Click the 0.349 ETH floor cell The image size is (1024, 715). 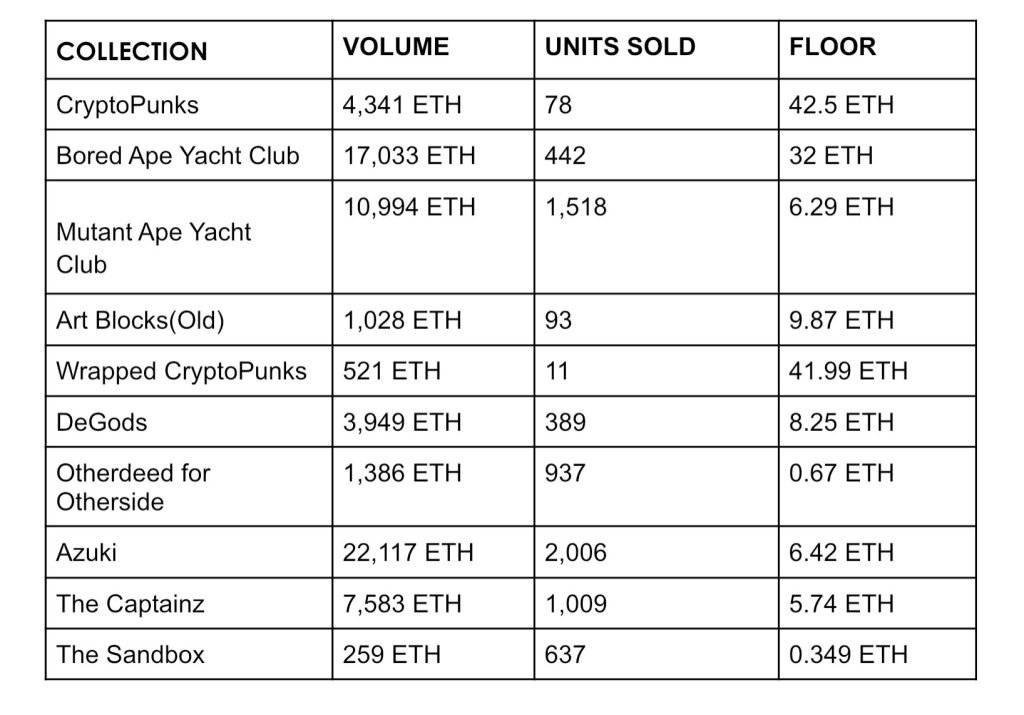(848, 655)
